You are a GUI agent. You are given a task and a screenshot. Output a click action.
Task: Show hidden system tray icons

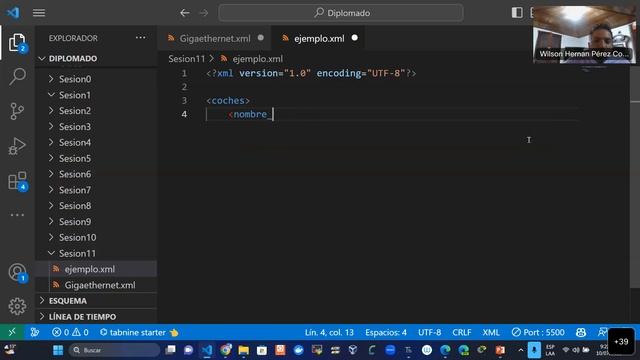coord(520,350)
